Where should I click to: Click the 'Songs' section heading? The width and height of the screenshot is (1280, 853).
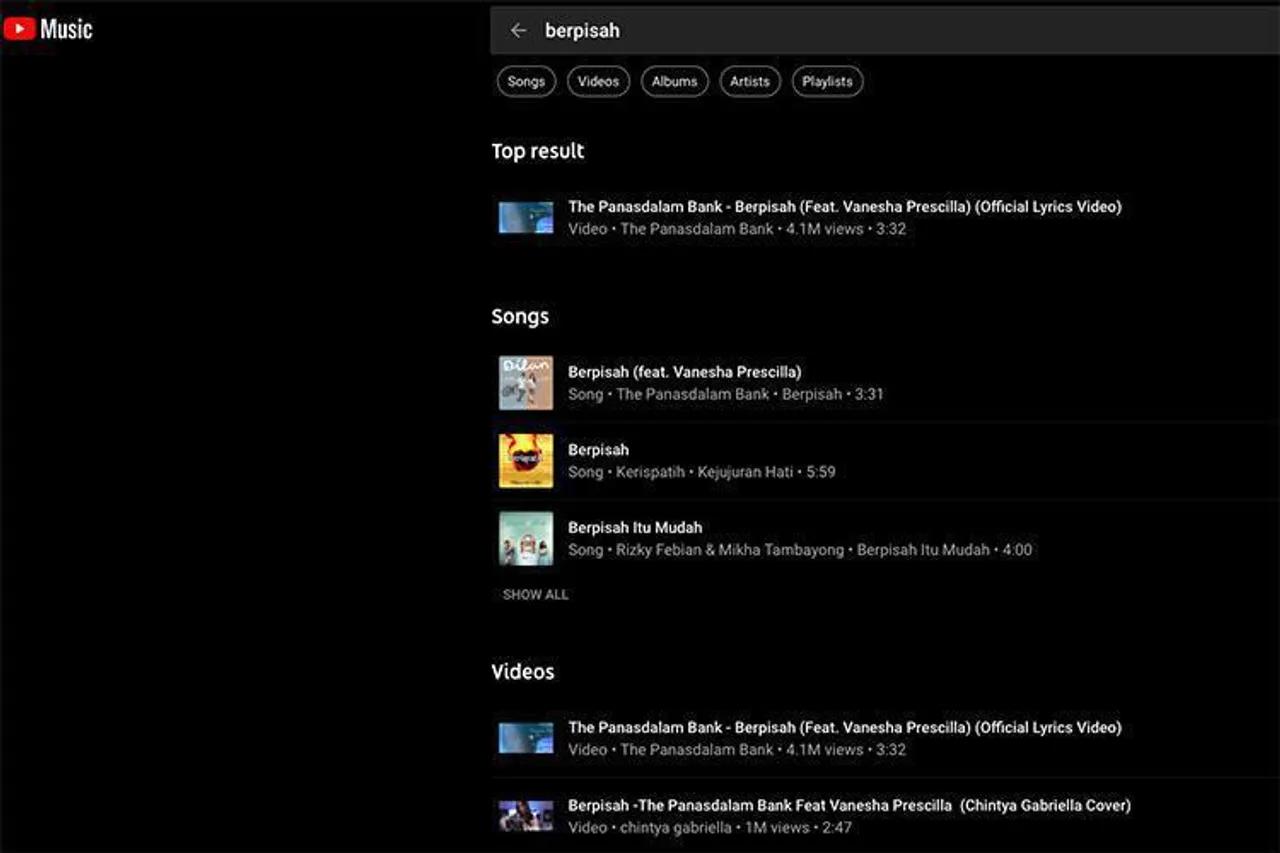click(x=520, y=317)
